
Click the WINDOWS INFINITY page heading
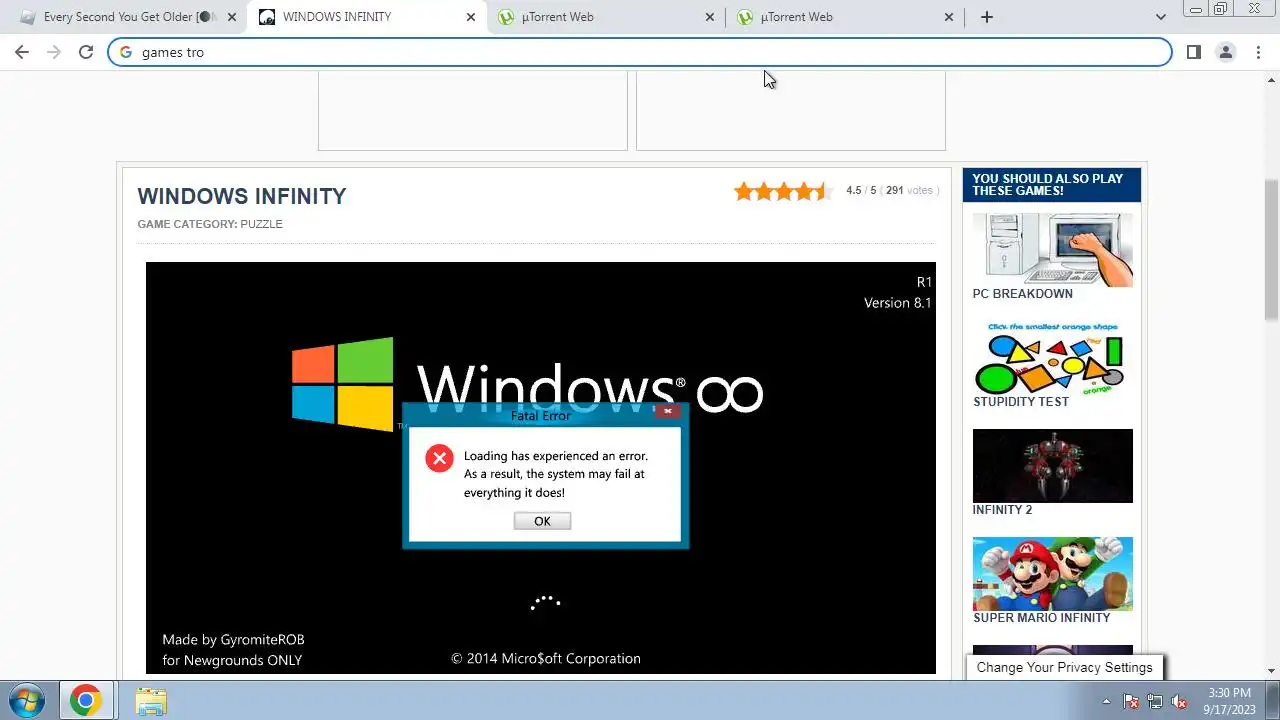tap(242, 197)
